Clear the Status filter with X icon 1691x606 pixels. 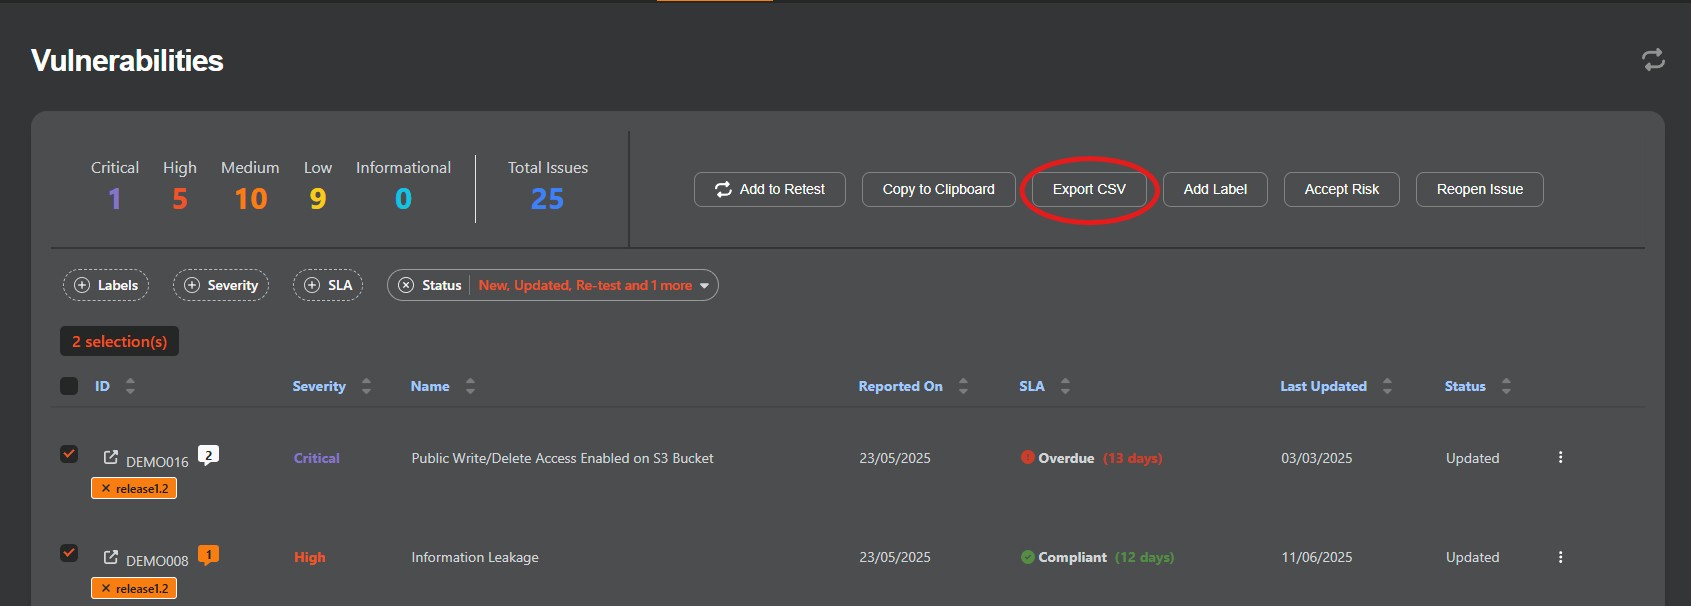tap(406, 285)
